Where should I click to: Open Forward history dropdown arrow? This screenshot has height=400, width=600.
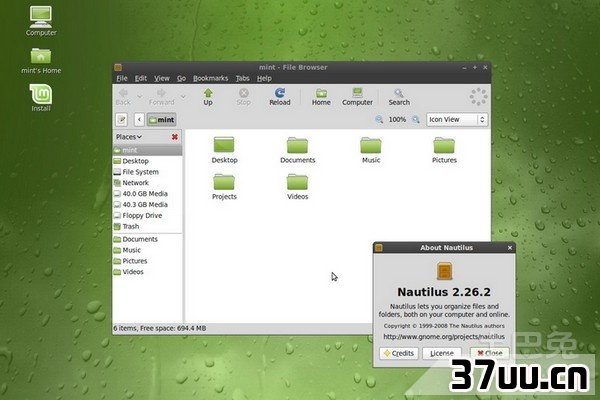(x=183, y=96)
